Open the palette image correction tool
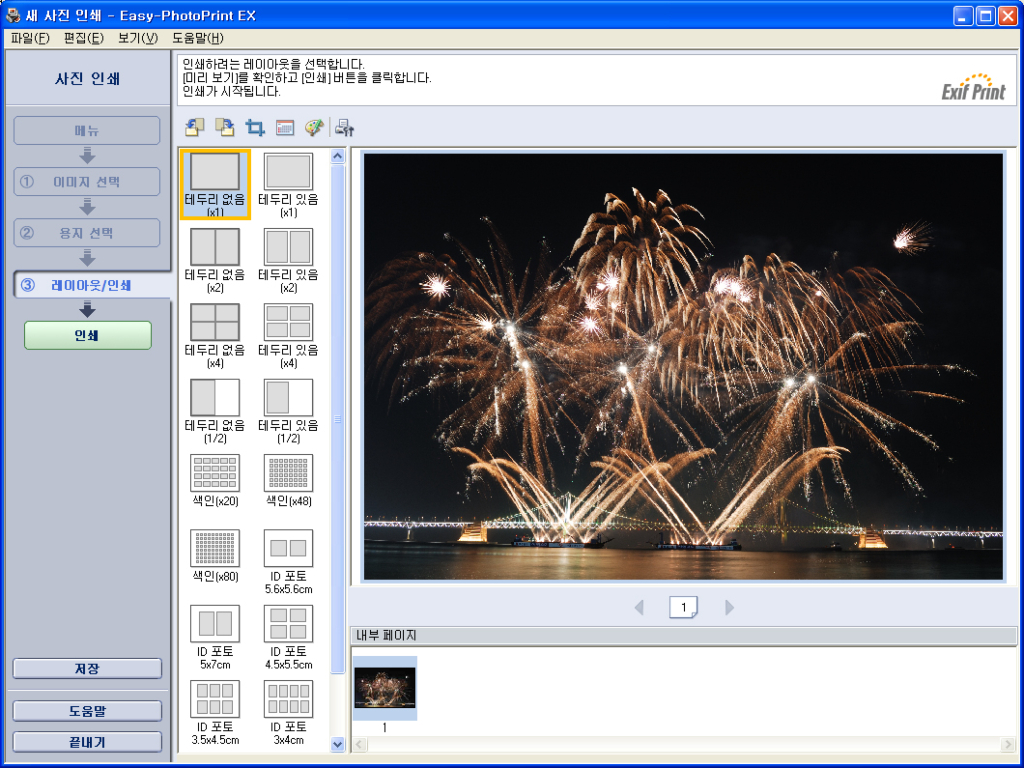1024x768 pixels. click(314, 127)
